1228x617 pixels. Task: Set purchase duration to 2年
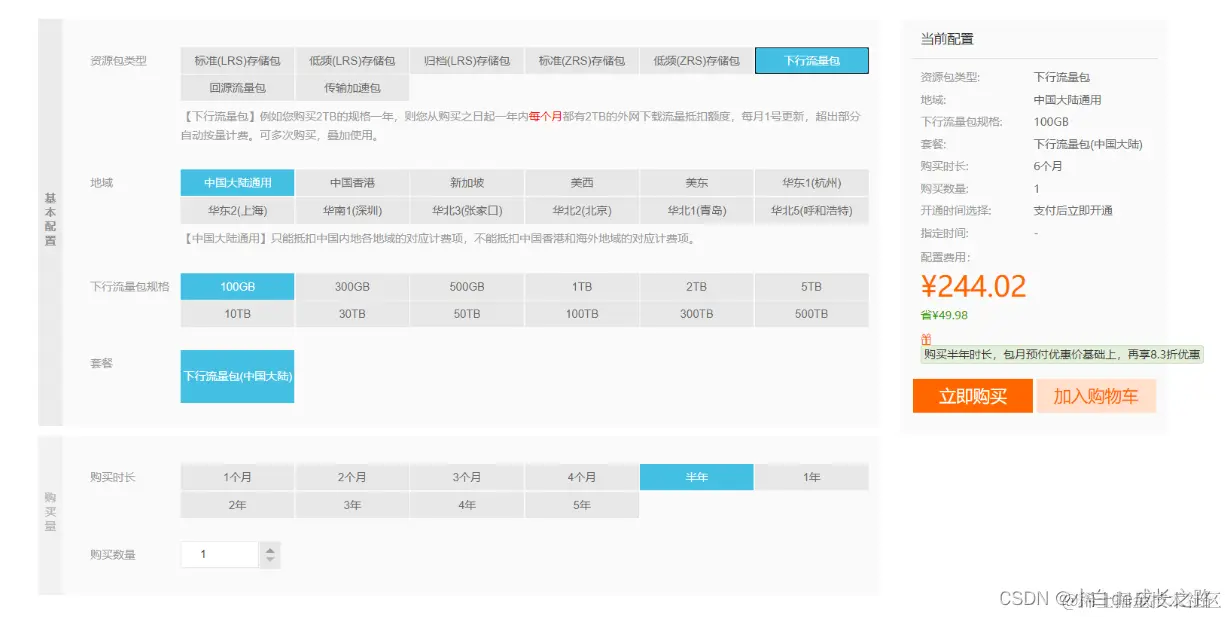237,505
